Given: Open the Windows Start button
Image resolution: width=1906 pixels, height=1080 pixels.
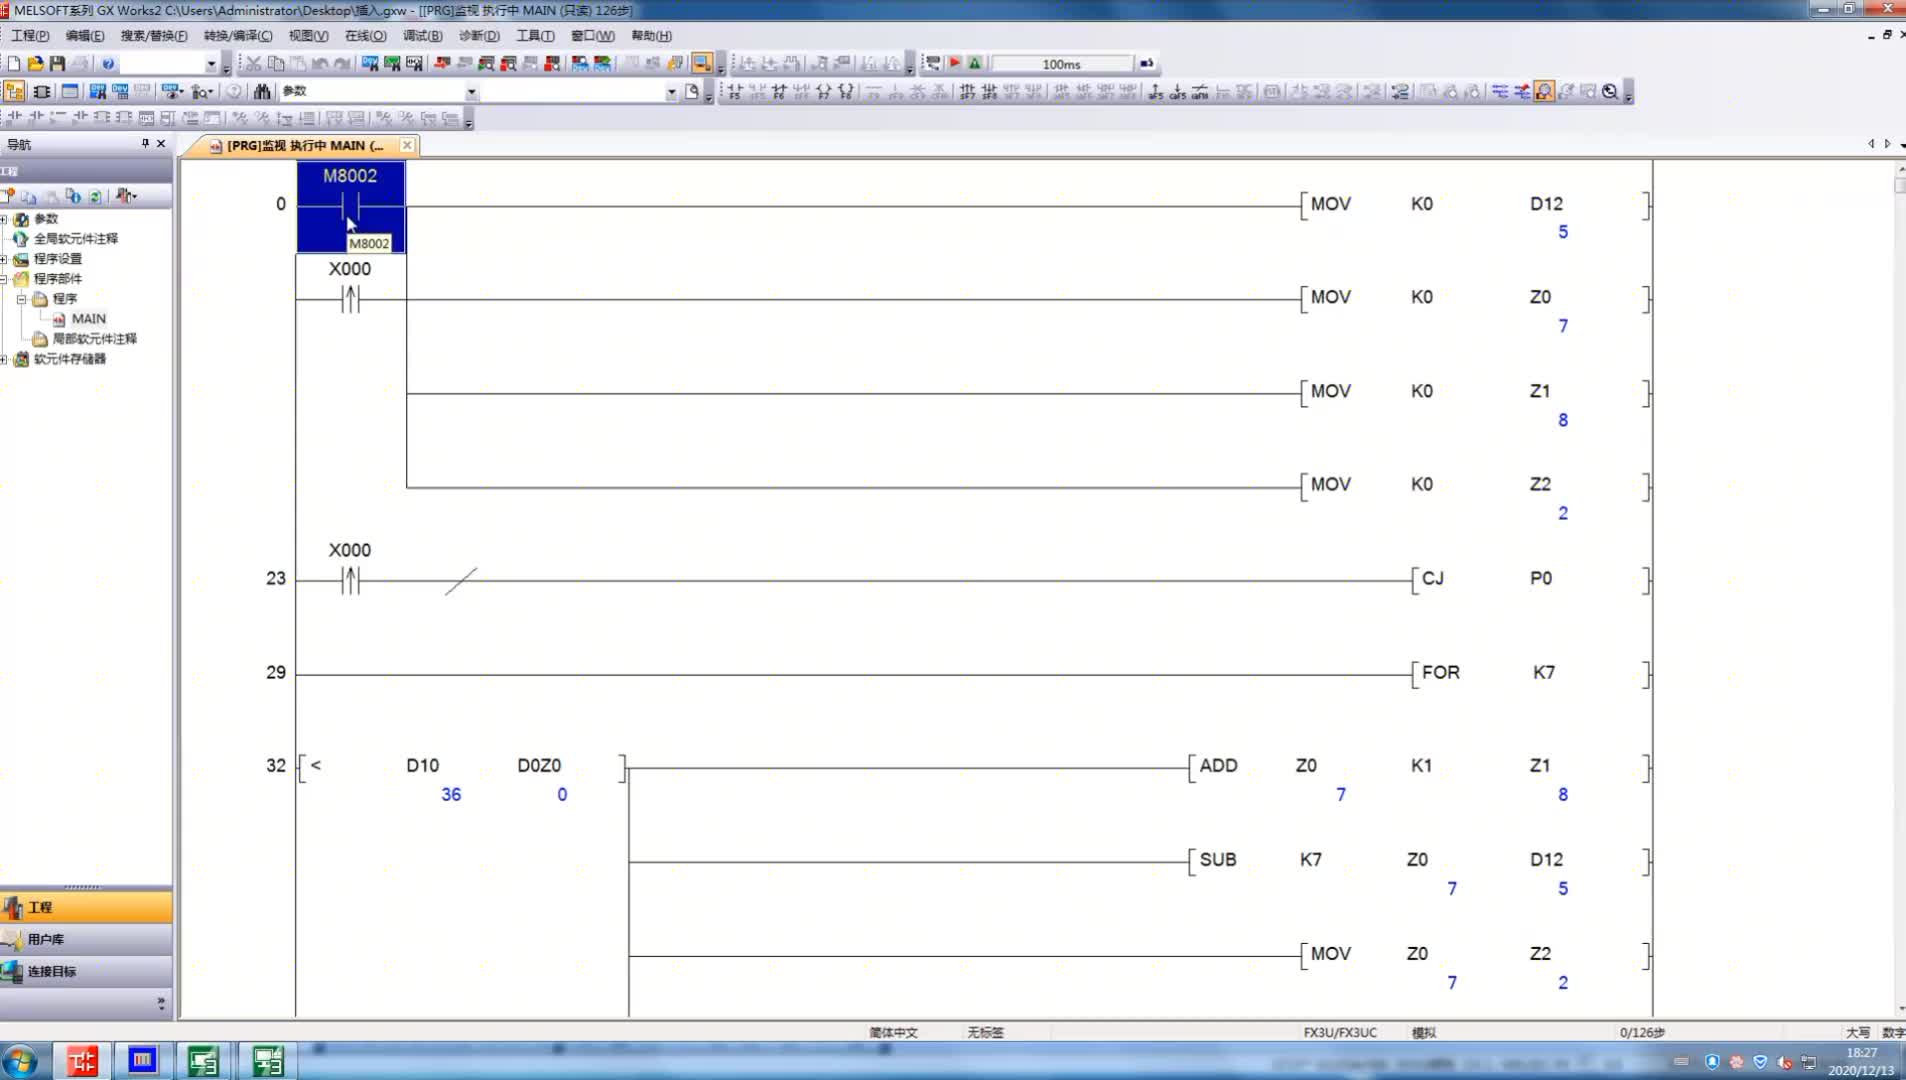Looking at the screenshot, I should pos(20,1060).
